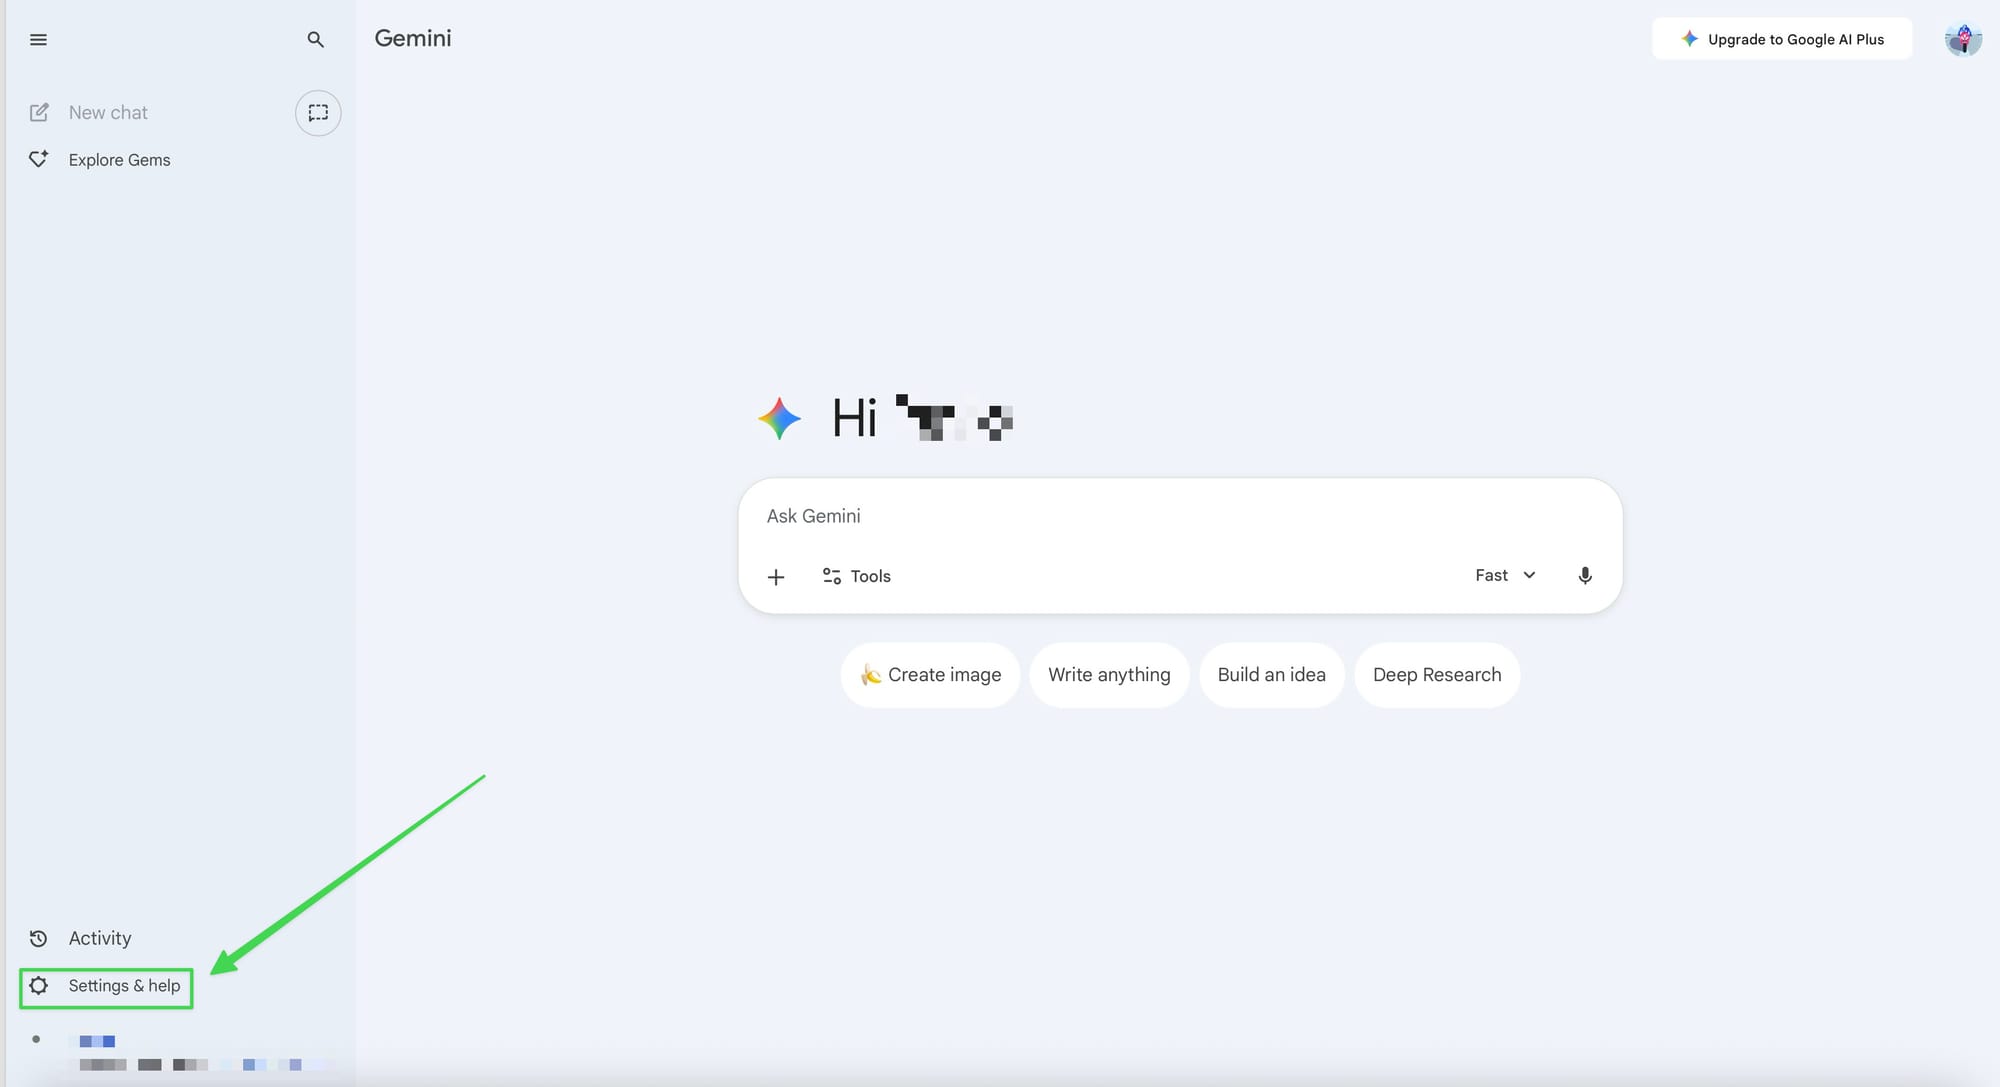Open Explore Gems from the sidebar
This screenshot has width=2000, height=1087.
[x=119, y=159]
